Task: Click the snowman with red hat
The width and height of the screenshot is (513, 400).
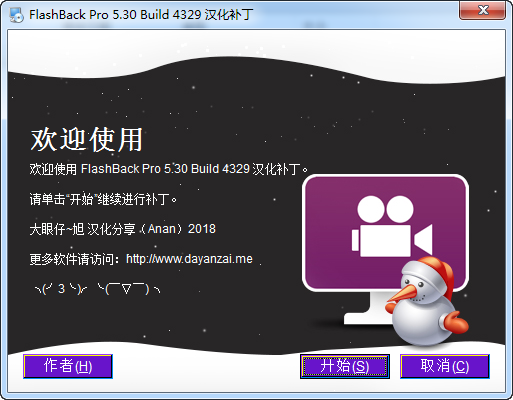Action: [x=426, y=301]
